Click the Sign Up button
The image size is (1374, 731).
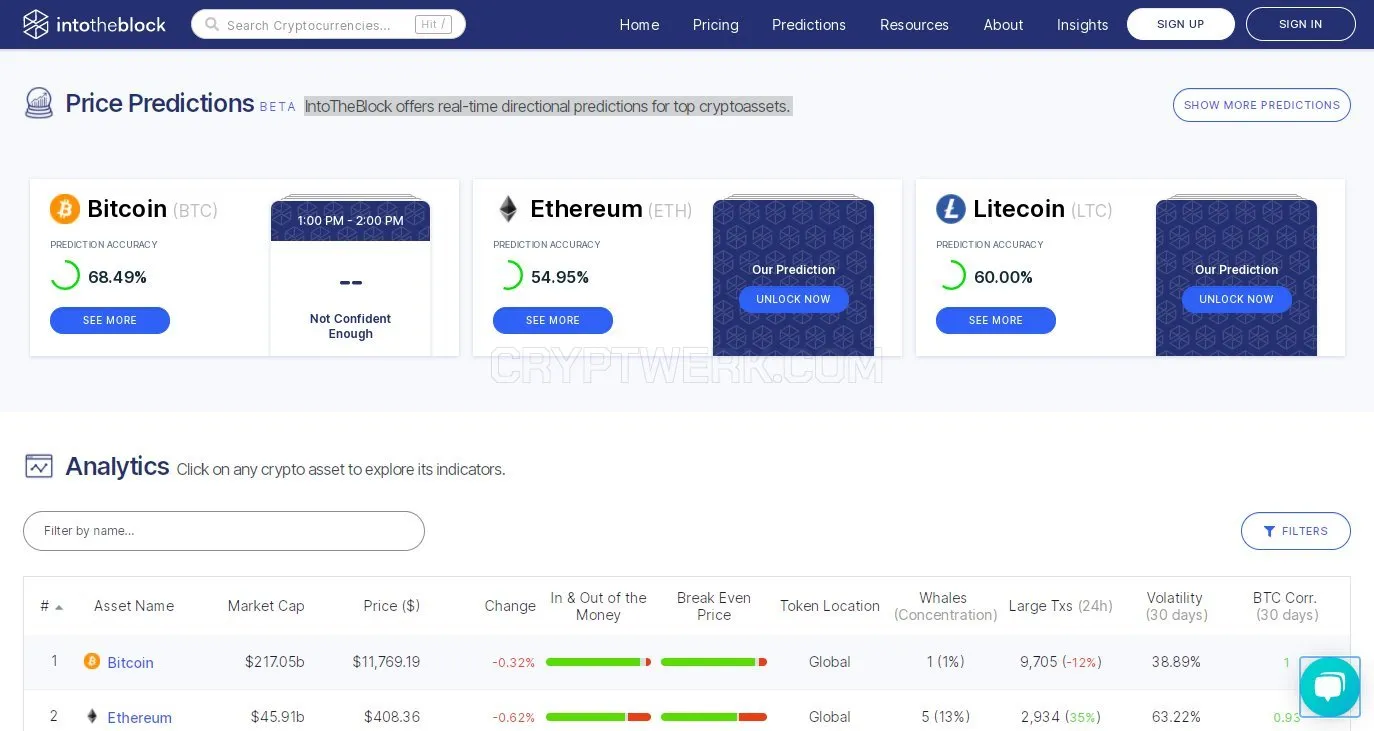tap(1181, 24)
